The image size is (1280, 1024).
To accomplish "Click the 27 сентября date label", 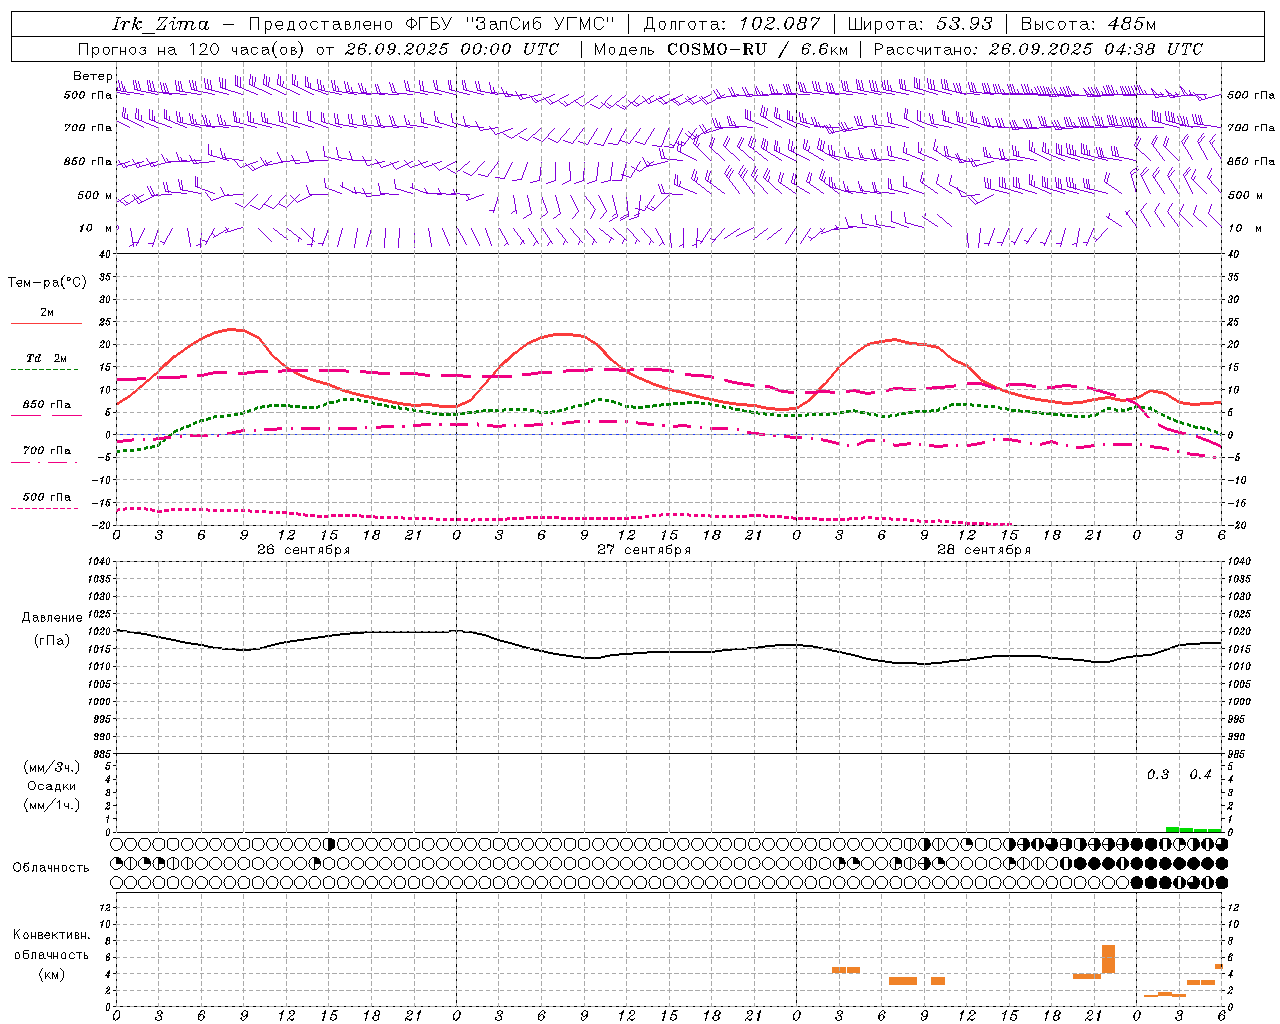I will [x=644, y=550].
